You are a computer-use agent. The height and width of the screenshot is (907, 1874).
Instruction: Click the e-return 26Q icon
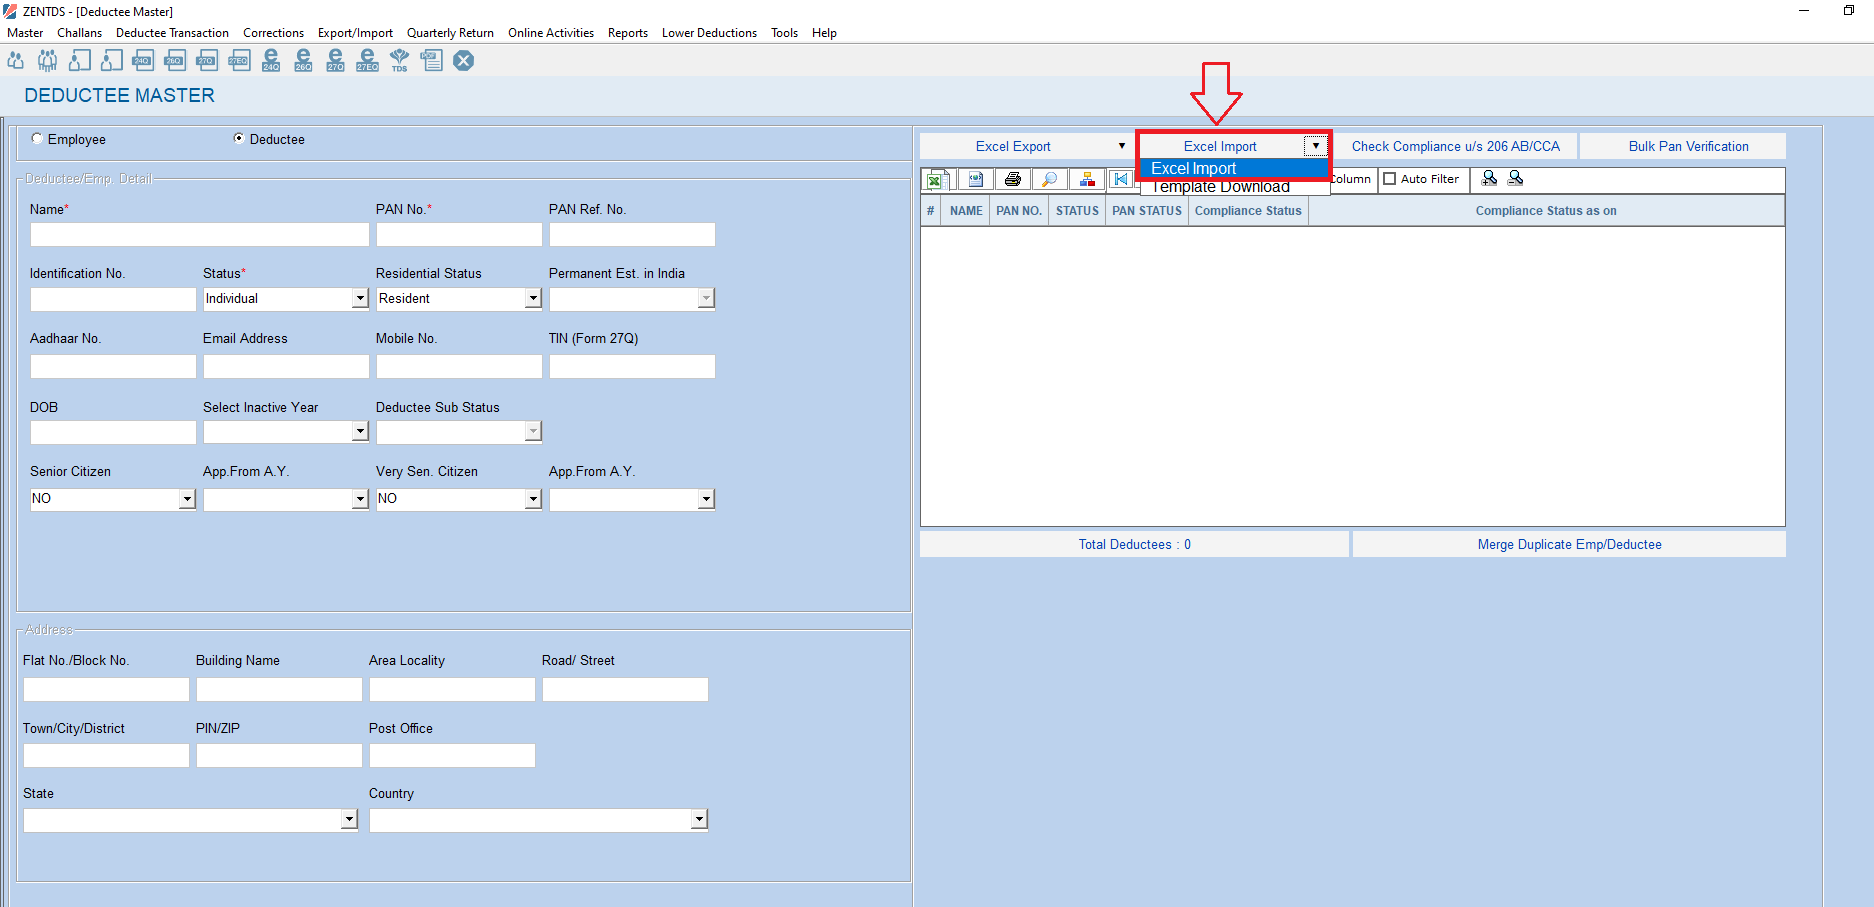point(303,60)
